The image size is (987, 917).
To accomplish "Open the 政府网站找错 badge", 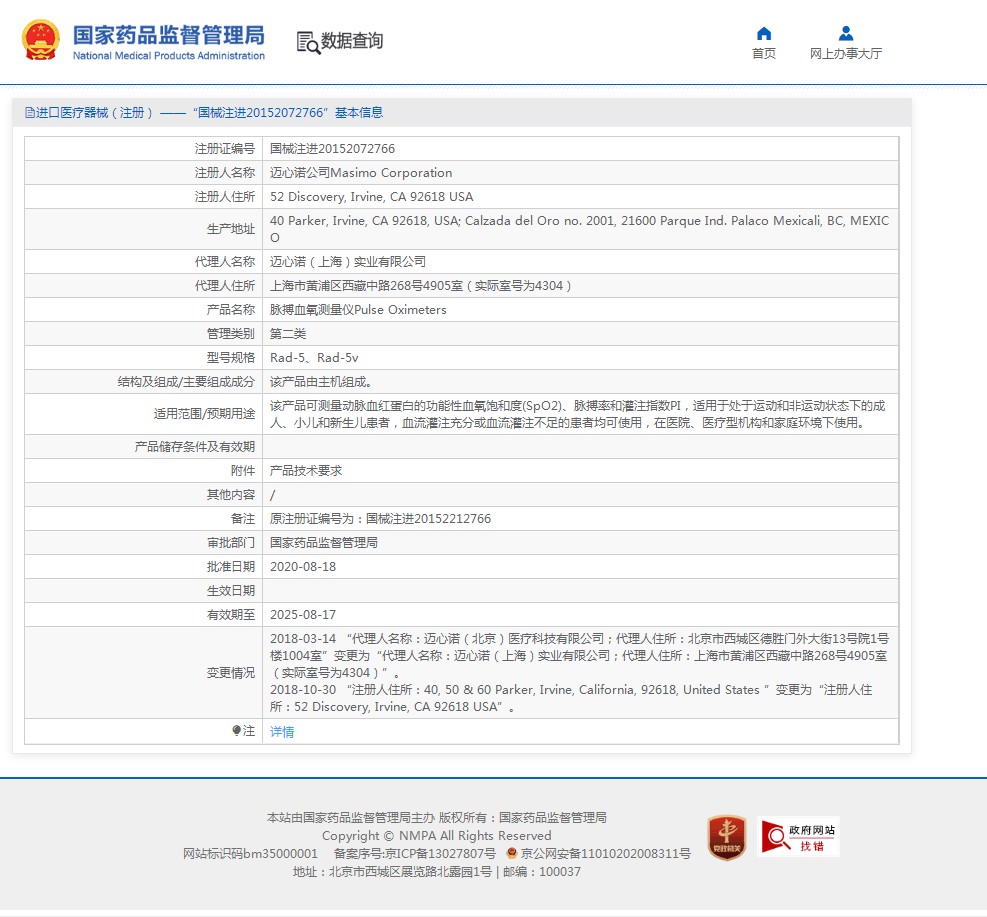I will tap(798, 837).
